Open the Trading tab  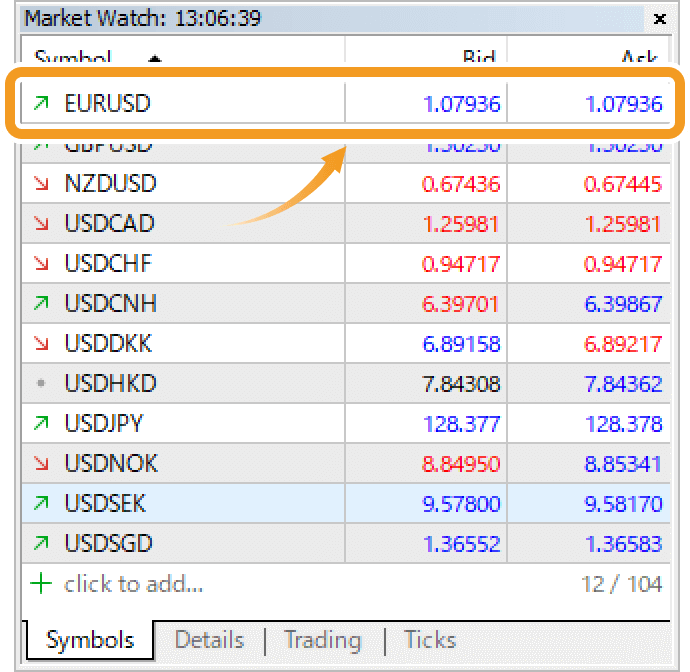point(323,640)
